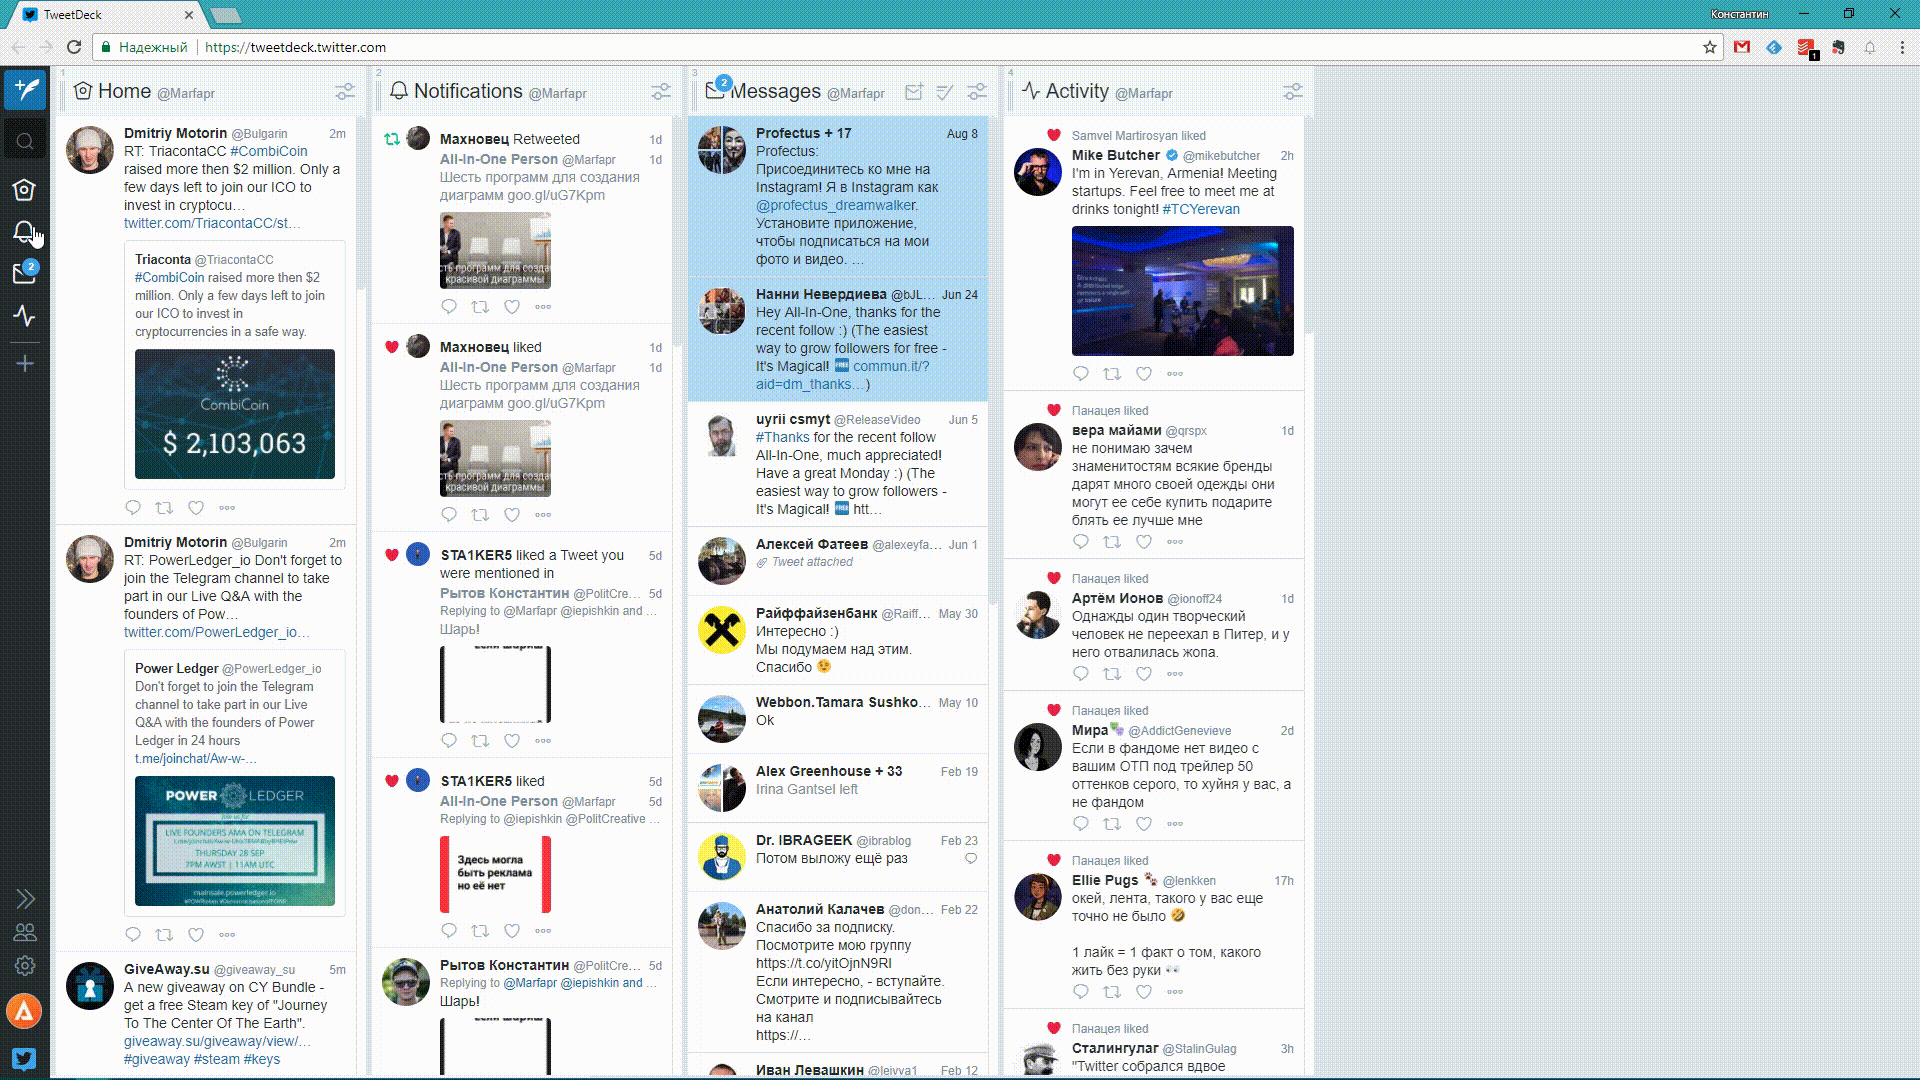View the CombiCoin $2,103,063 image
This screenshot has height=1080, width=1920.
[x=235, y=414]
